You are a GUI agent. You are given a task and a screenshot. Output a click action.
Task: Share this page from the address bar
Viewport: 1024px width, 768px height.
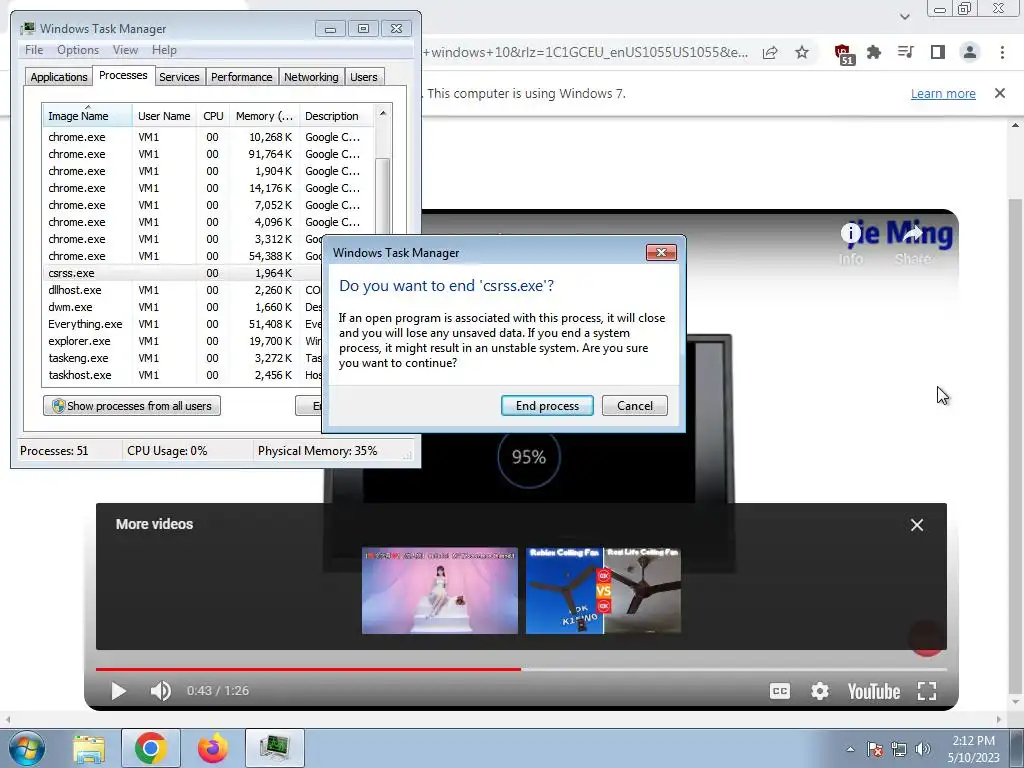click(770, 52)
